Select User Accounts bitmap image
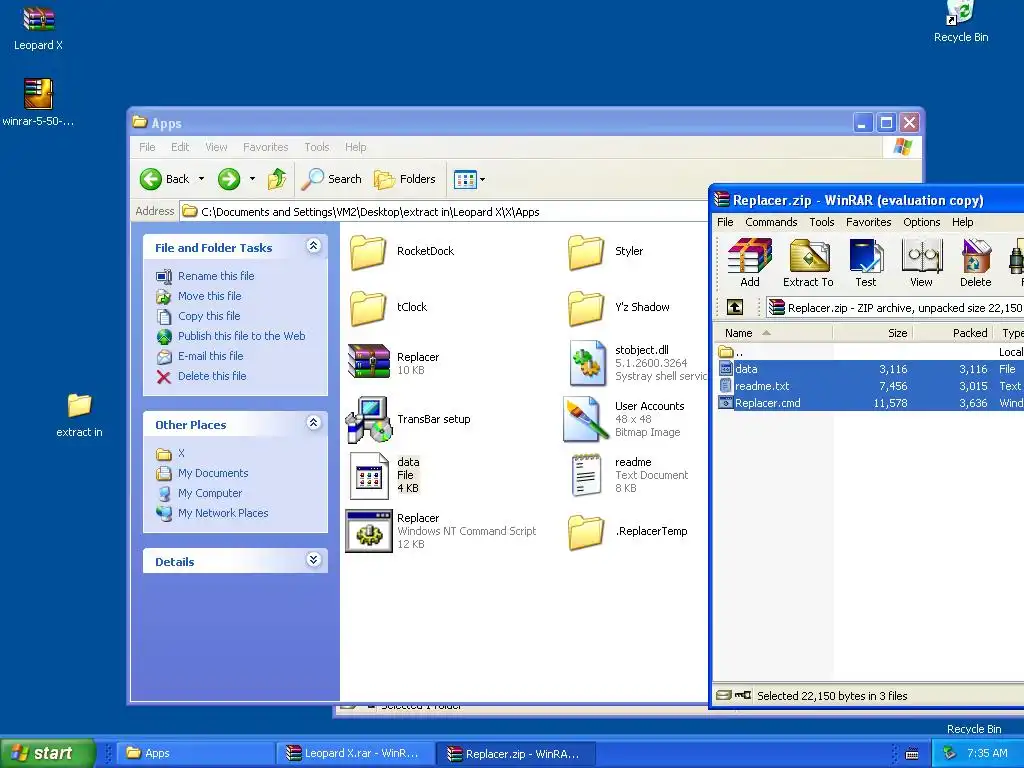 pos(624,419)
